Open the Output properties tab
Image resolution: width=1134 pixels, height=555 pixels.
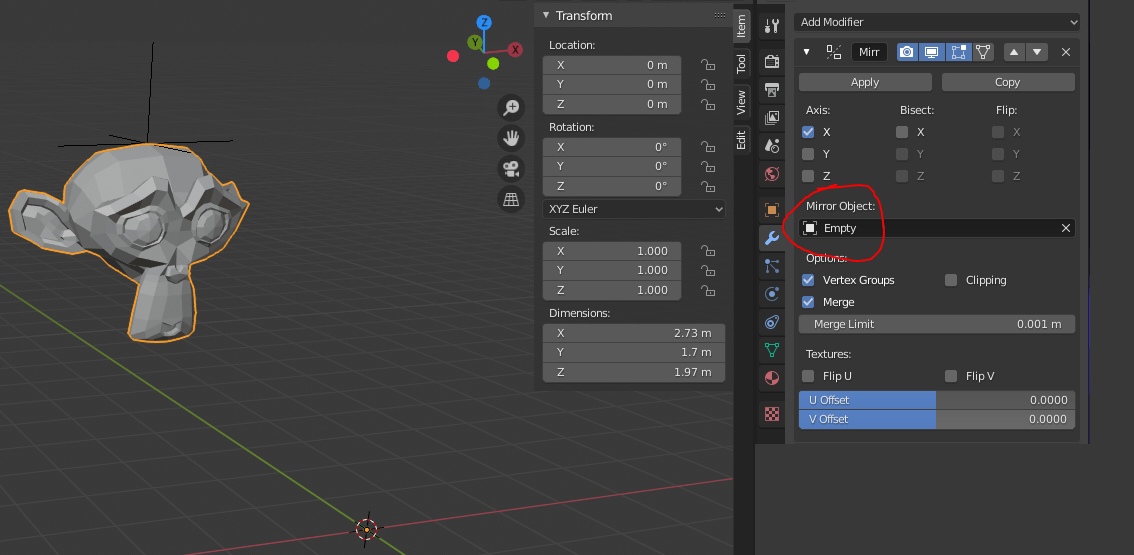772,90
